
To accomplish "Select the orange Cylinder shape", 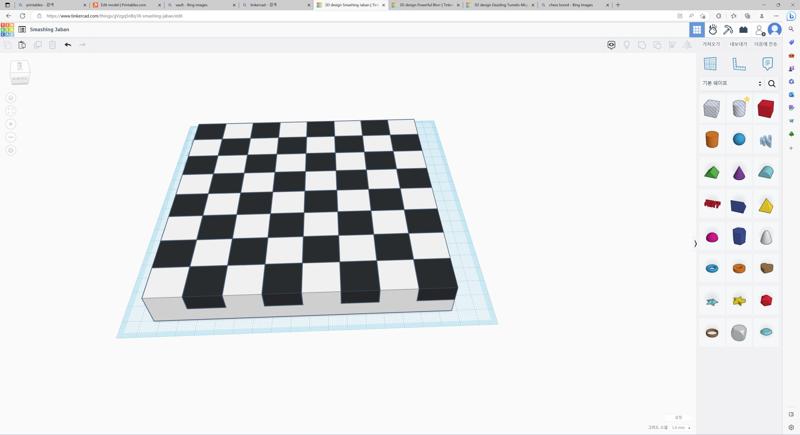I will pos(712,139).
